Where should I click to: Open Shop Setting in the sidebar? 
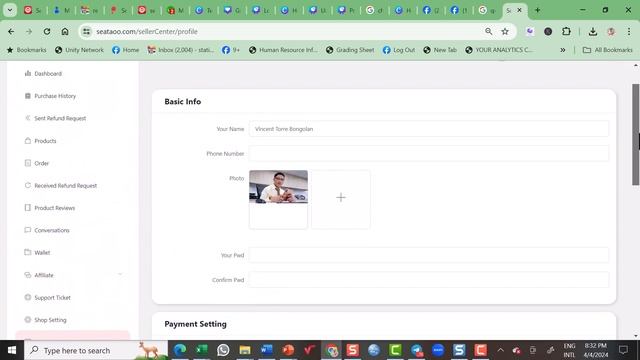(45, 320)
